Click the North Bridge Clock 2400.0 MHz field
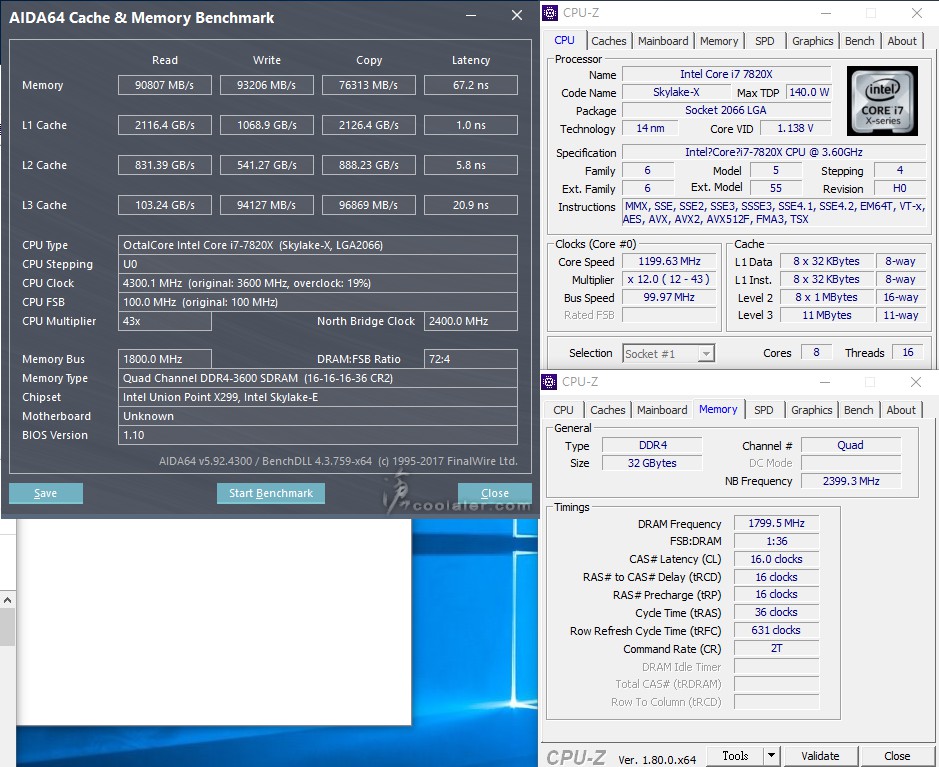Viewport: 939px width, 767px height. [x=471, y=321]
